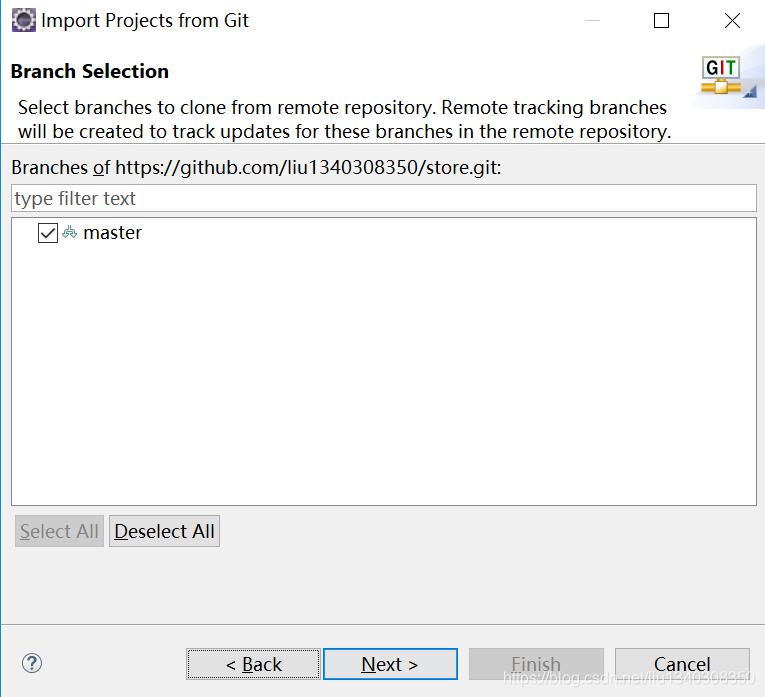Image resolution: width=765 pixels, height=697 pixels.
Task: Go back to previous wizard page
Action: (x=253, y=664)
